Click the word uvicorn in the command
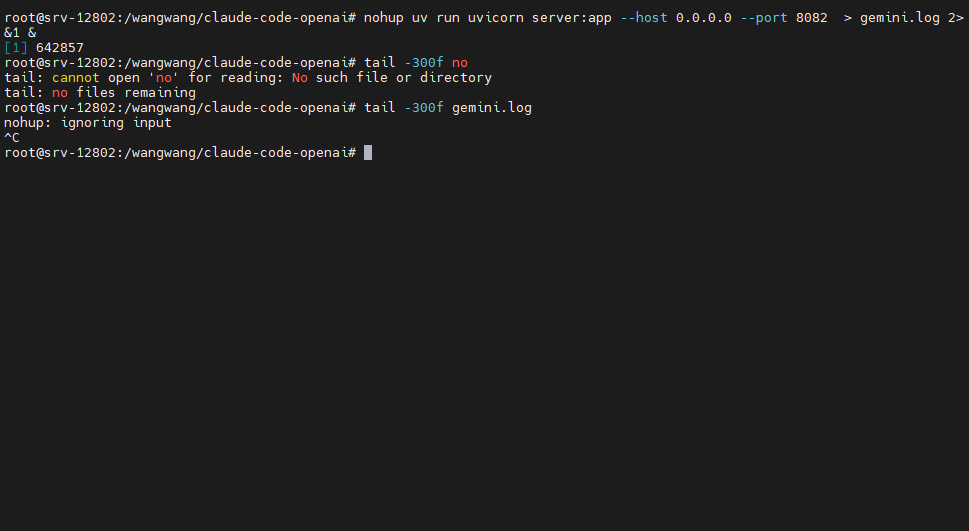Screen dimensions: 969x531 (496, 18)
